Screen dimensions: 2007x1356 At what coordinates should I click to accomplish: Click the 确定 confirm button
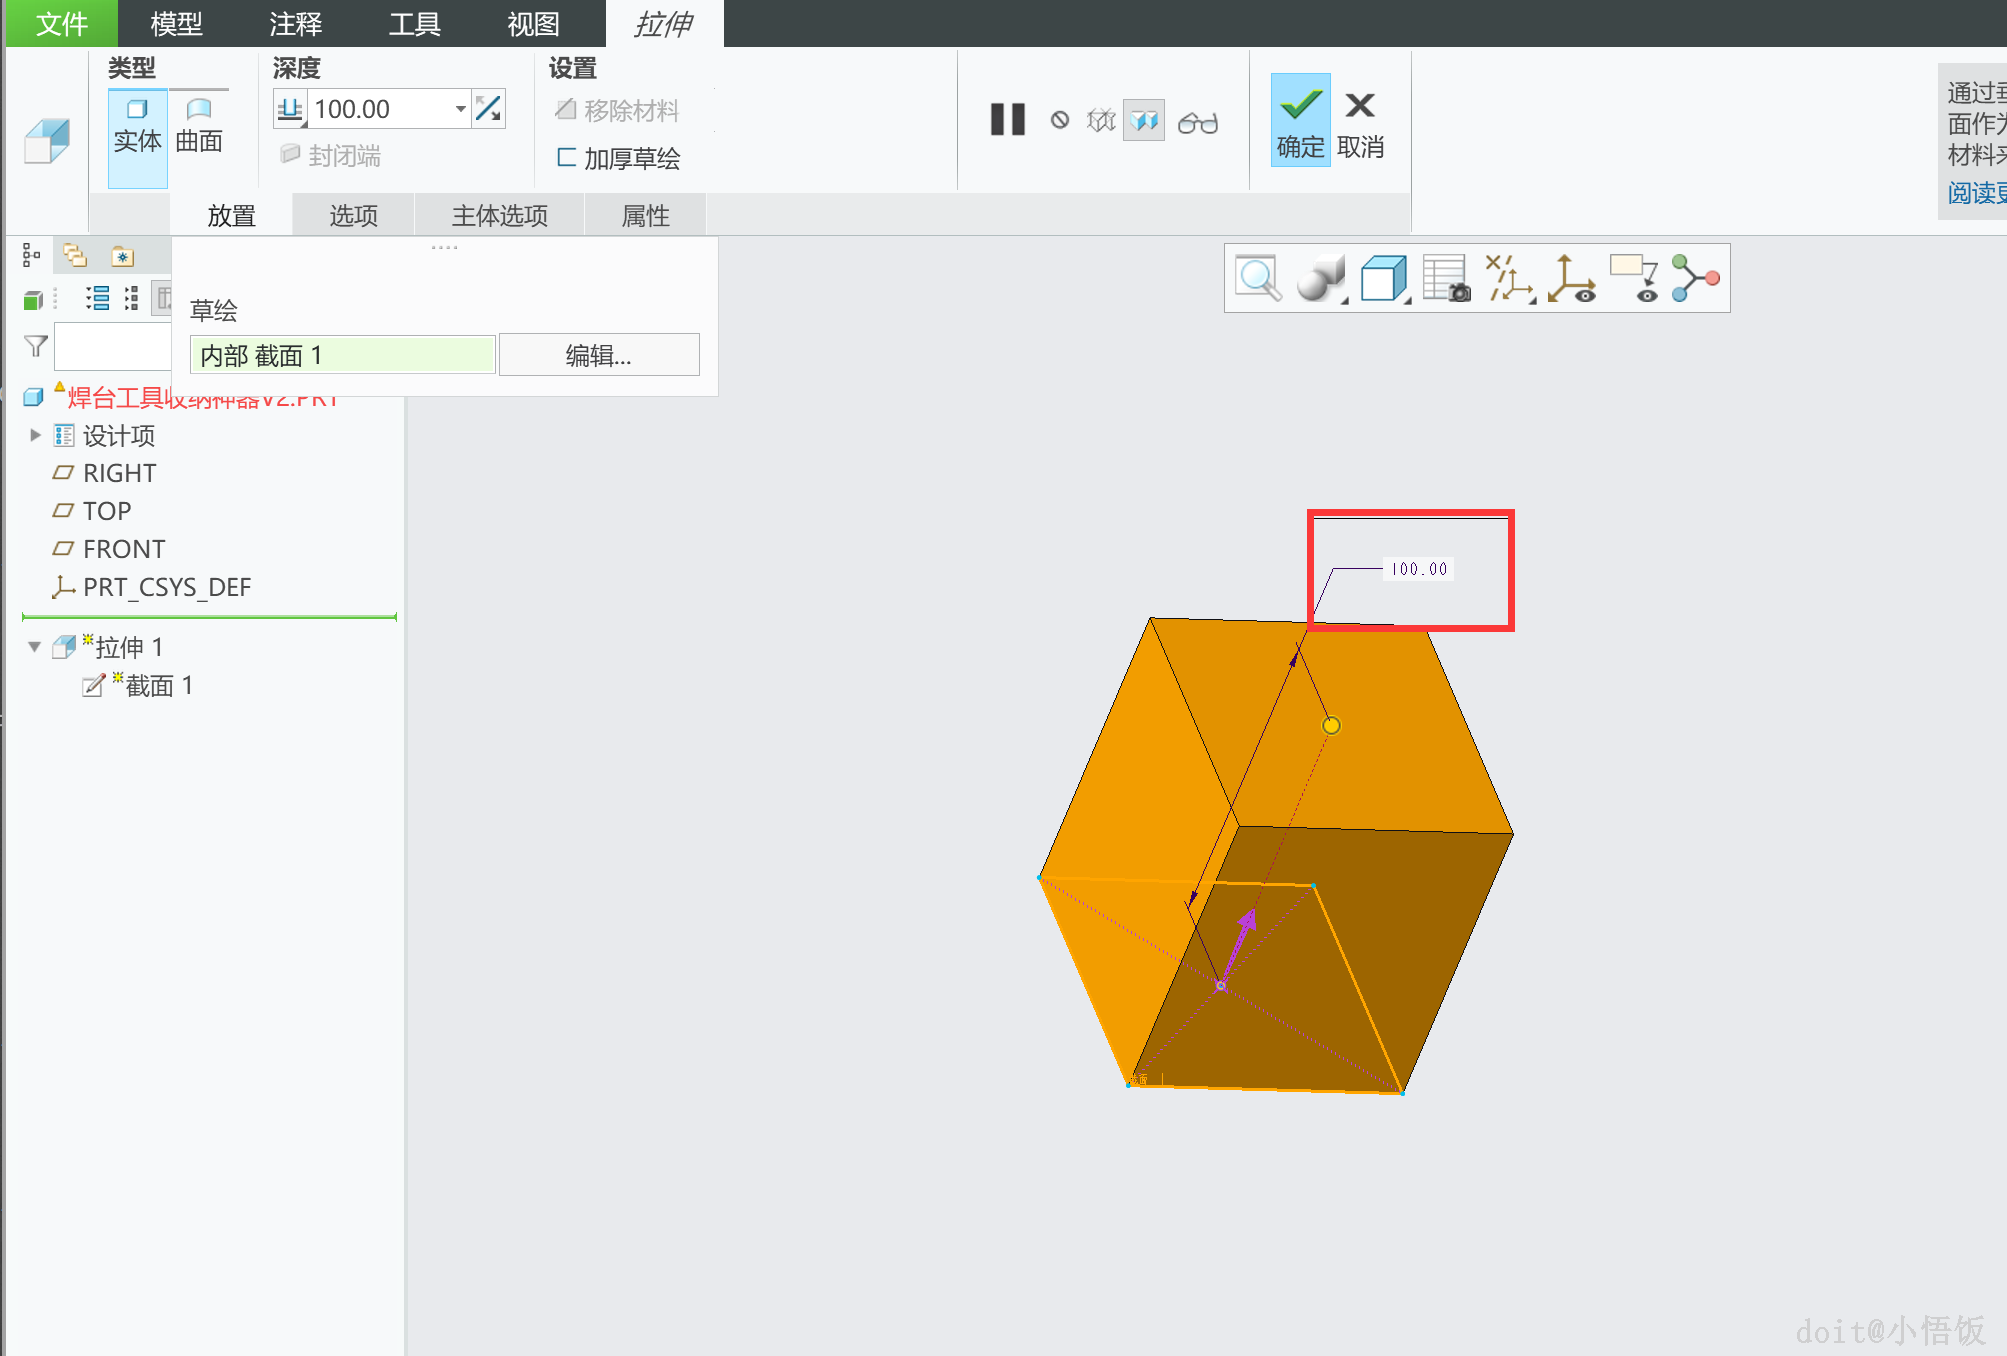(x=1300, y=120)
